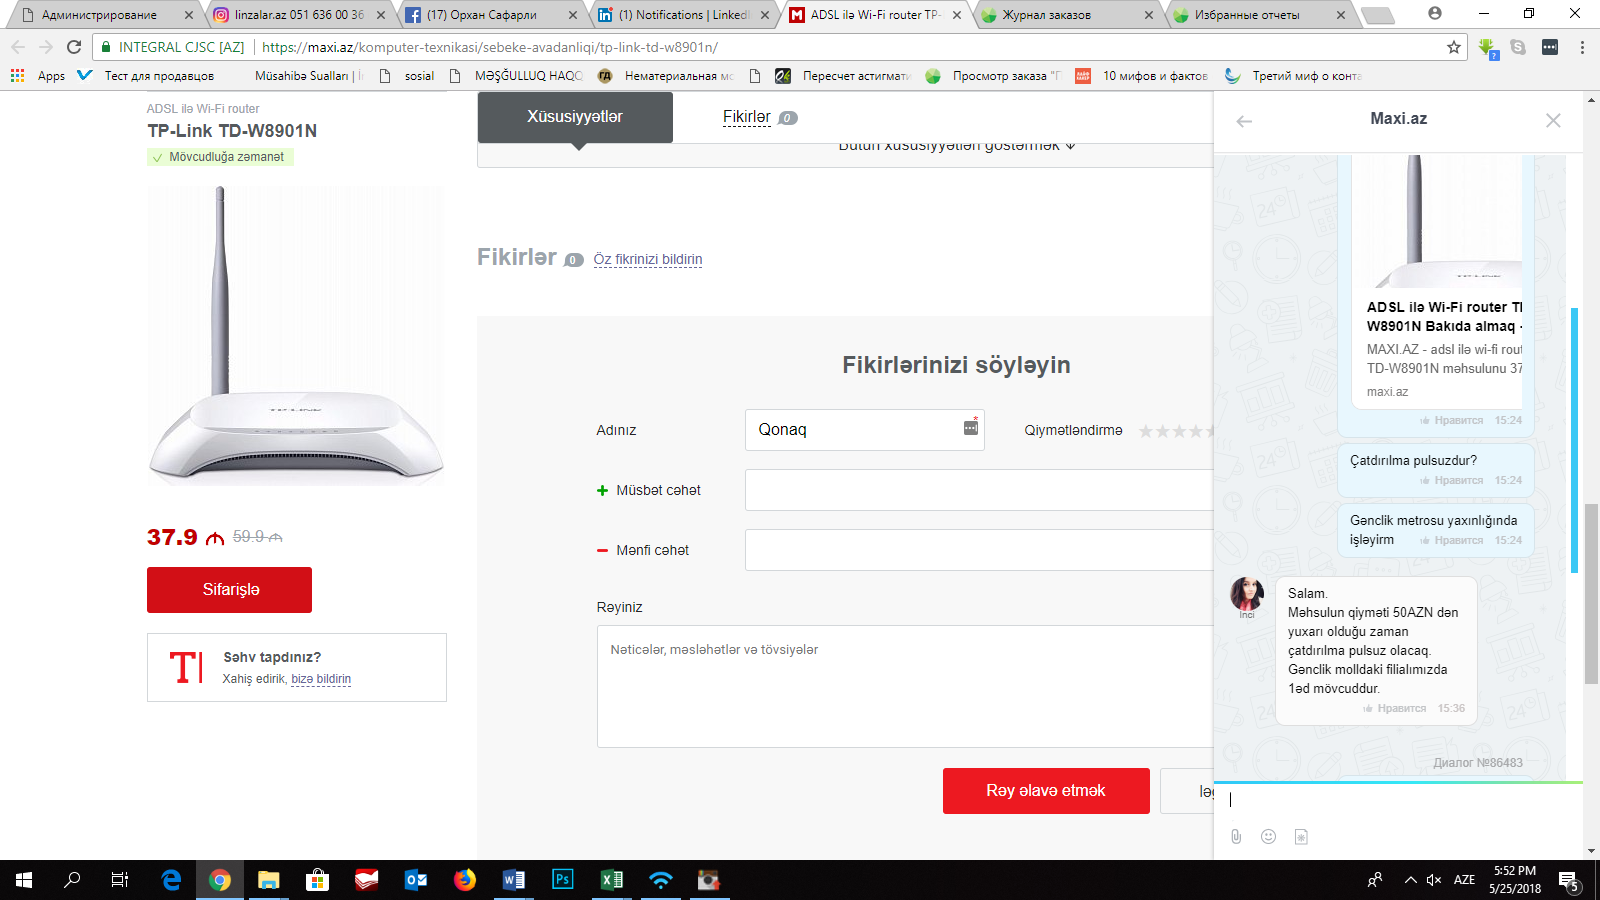The height and width of the screenshot is (900, 1600).
Task: Click the 'bizə bildirin' error report link
Action: click(321, 679)
